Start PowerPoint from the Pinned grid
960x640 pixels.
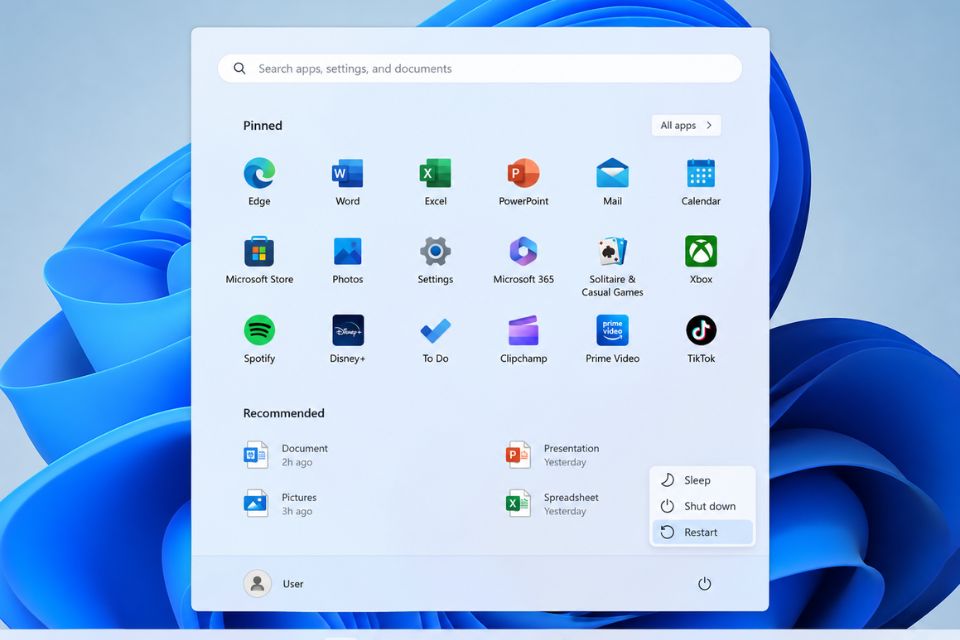point(523,173)
